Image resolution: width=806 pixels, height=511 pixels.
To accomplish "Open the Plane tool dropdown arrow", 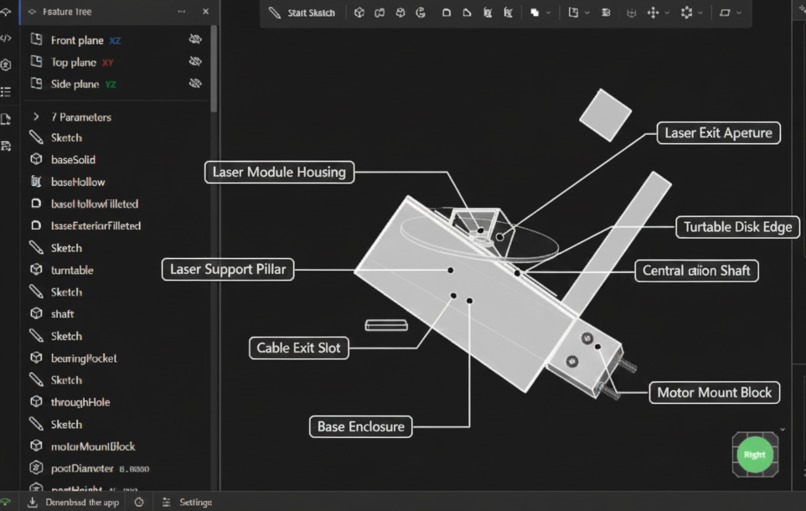I will (x=587, y=13).
